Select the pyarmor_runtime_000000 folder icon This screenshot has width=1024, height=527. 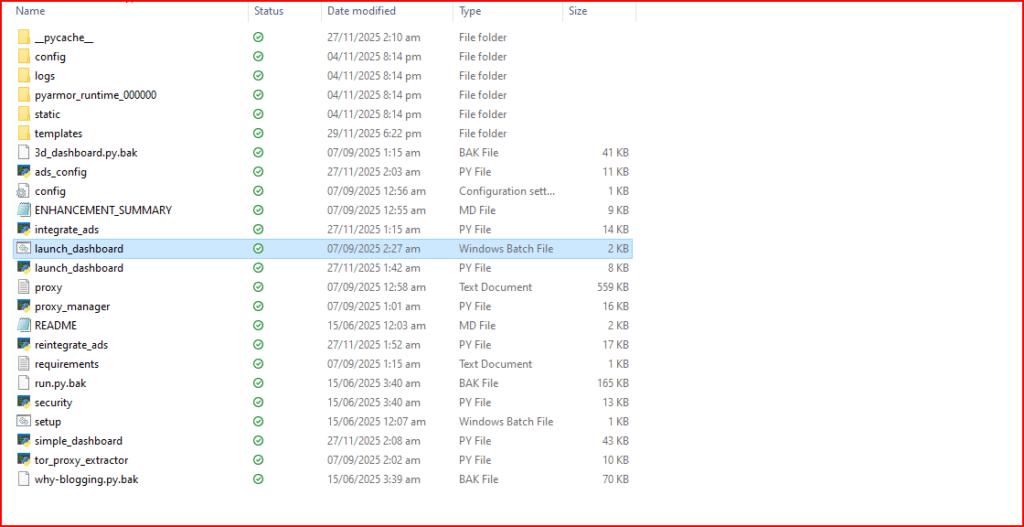coord(24,95)
